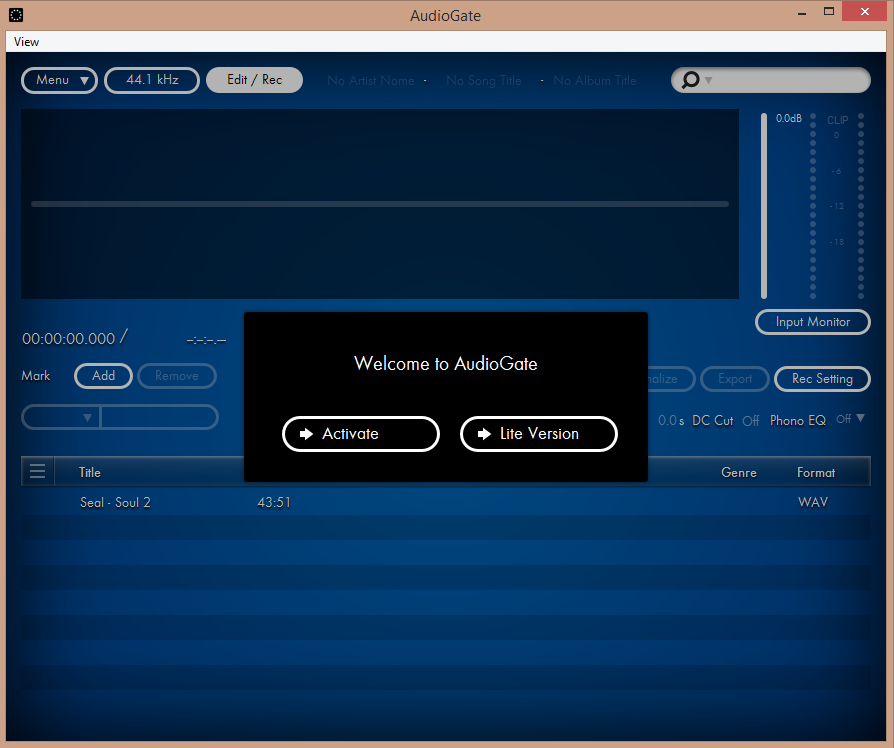Add a mark with the Add button
This screenshot has width=894, height=748.
click(103, 376)
